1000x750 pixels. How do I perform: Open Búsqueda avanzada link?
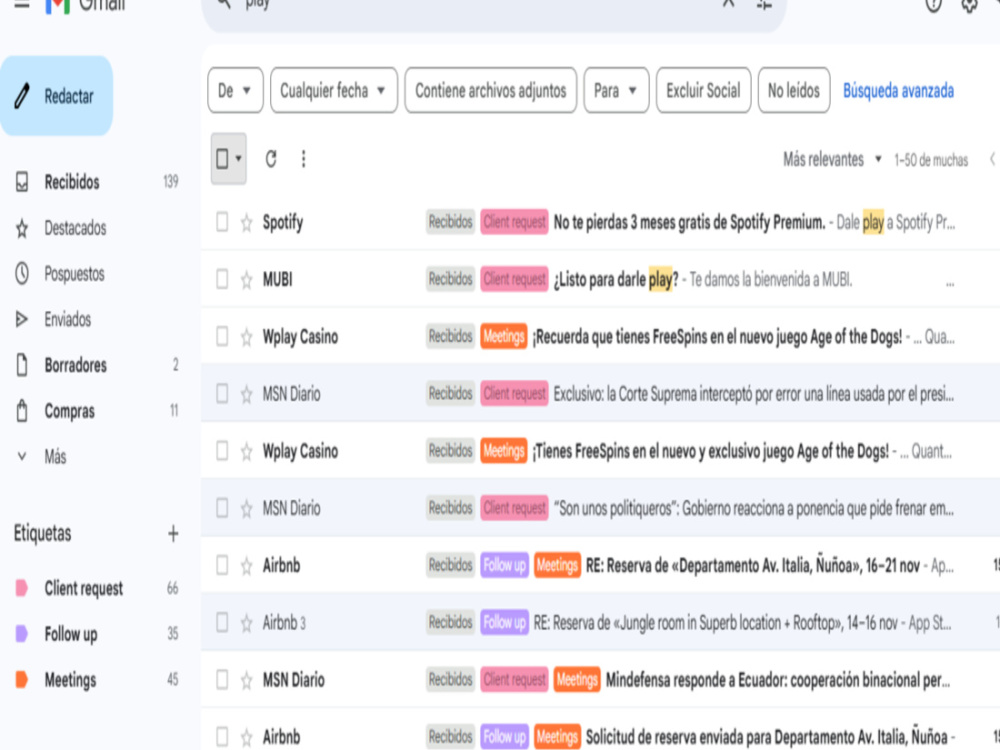898,91
